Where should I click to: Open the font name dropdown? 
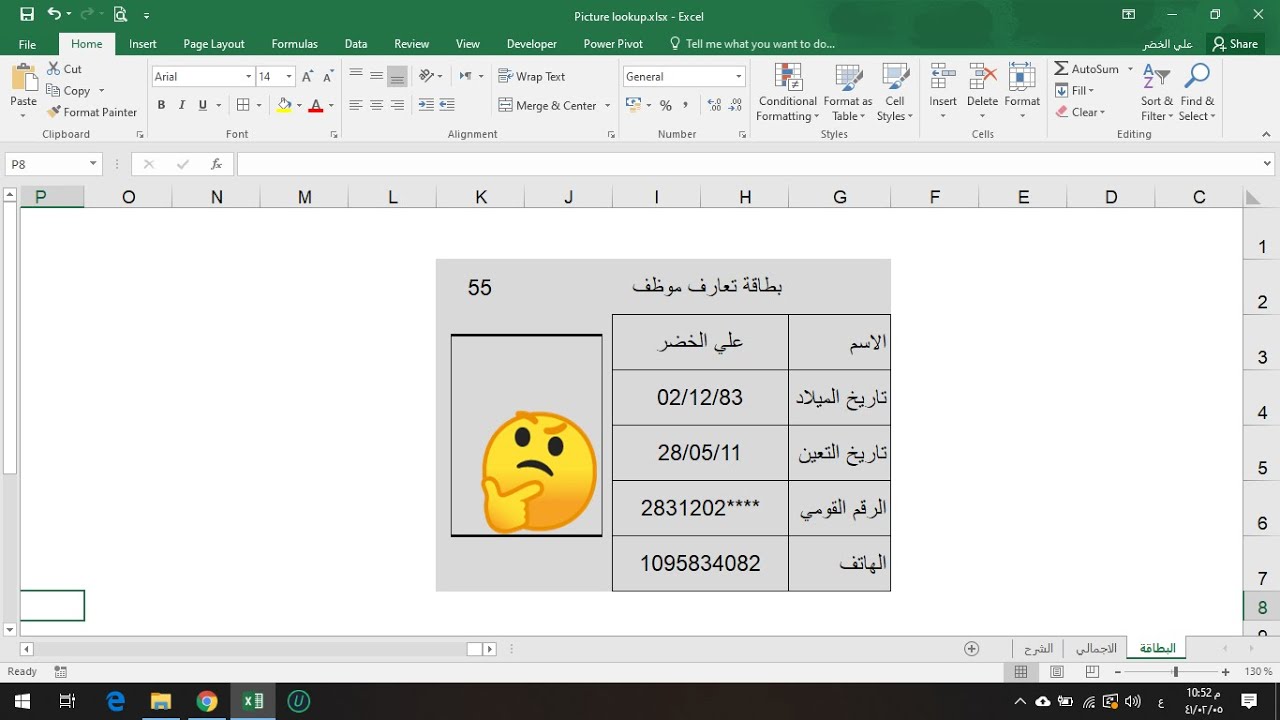tap(248, 77)
